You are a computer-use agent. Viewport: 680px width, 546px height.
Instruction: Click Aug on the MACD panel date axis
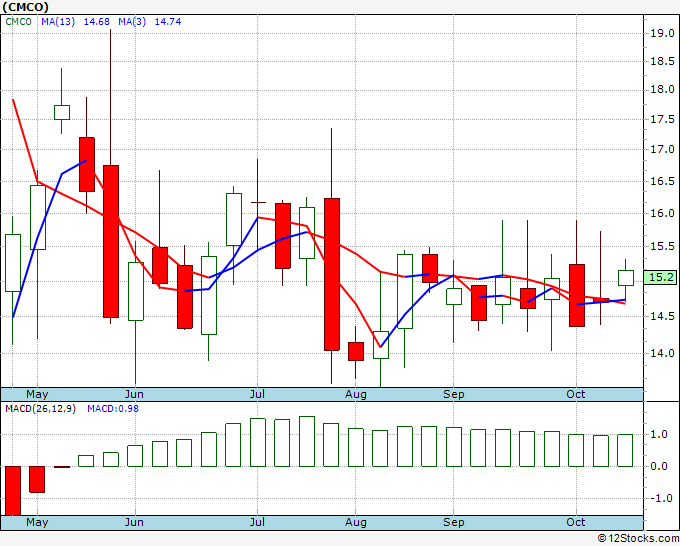pyautogui.click(x=356, y=522)
